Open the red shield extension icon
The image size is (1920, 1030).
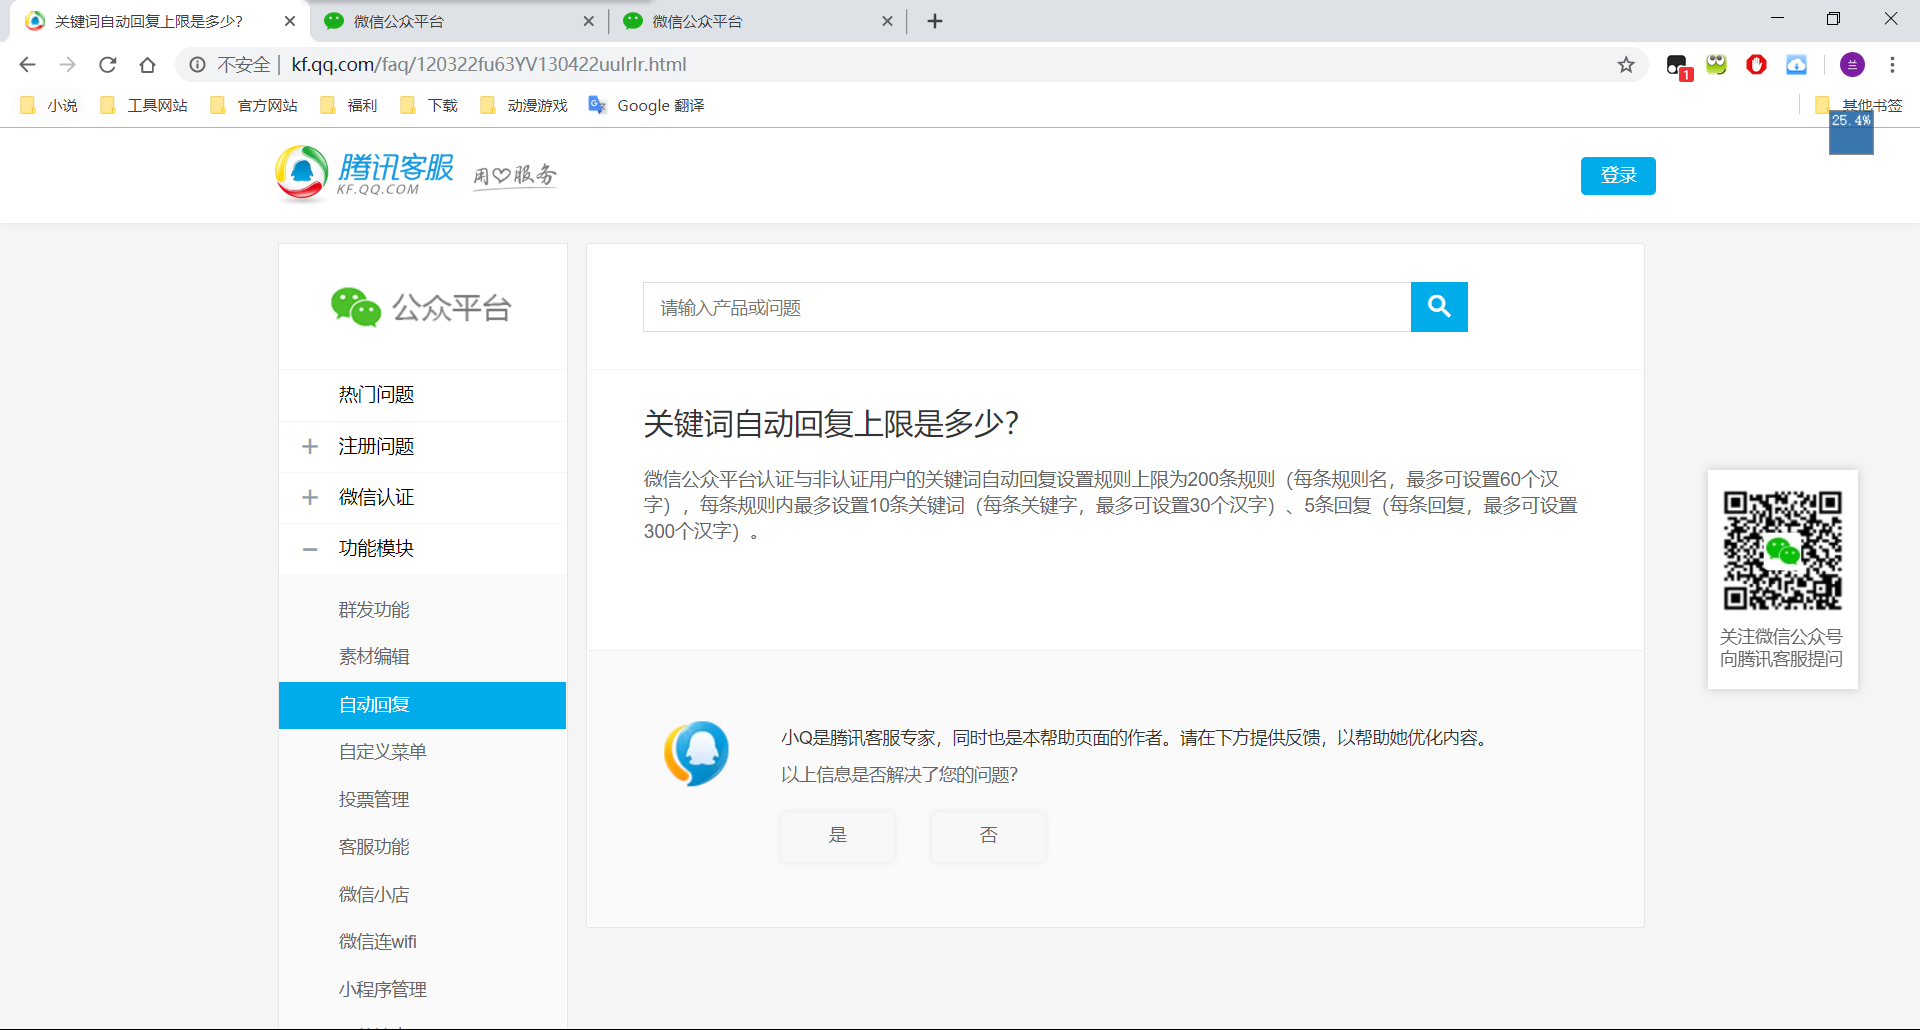[1757, 65]
